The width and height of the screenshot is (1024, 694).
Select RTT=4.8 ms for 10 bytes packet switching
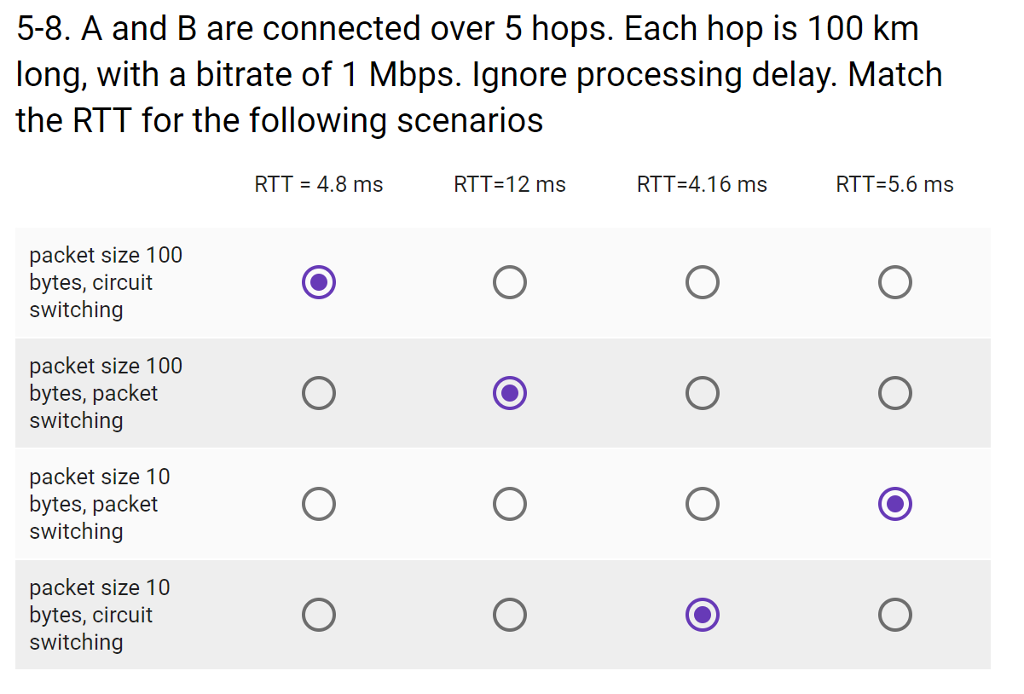[x=318, y=504]
